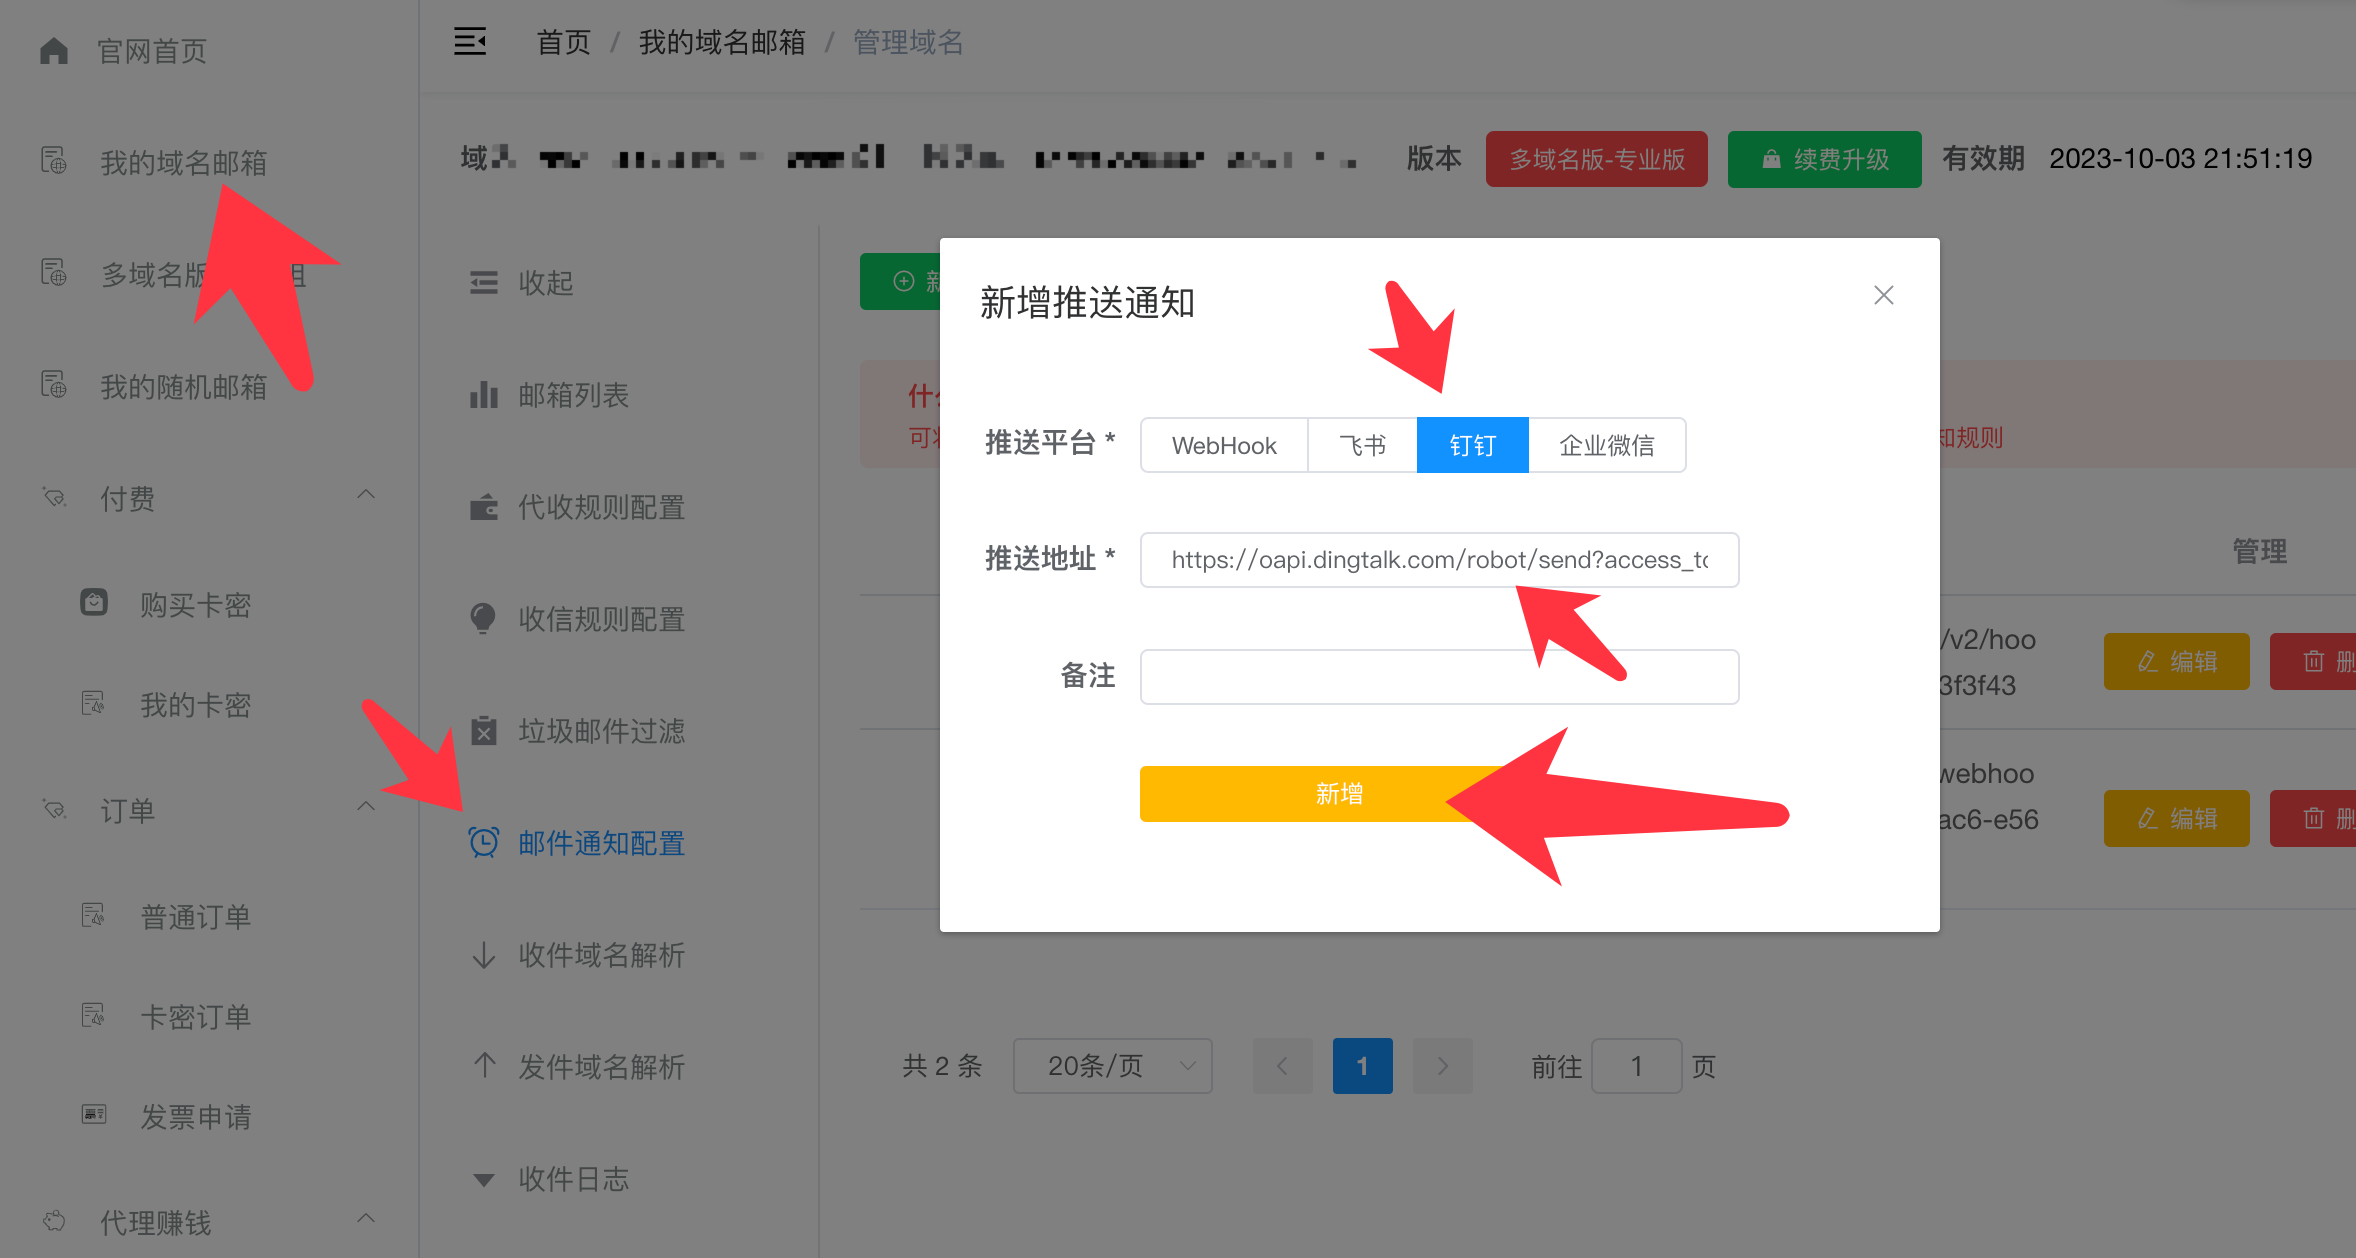Screen dimensions: 2356x1258
Task: Click the shopping bag icon for 购买卡密
Action: [x=94, y=602]
